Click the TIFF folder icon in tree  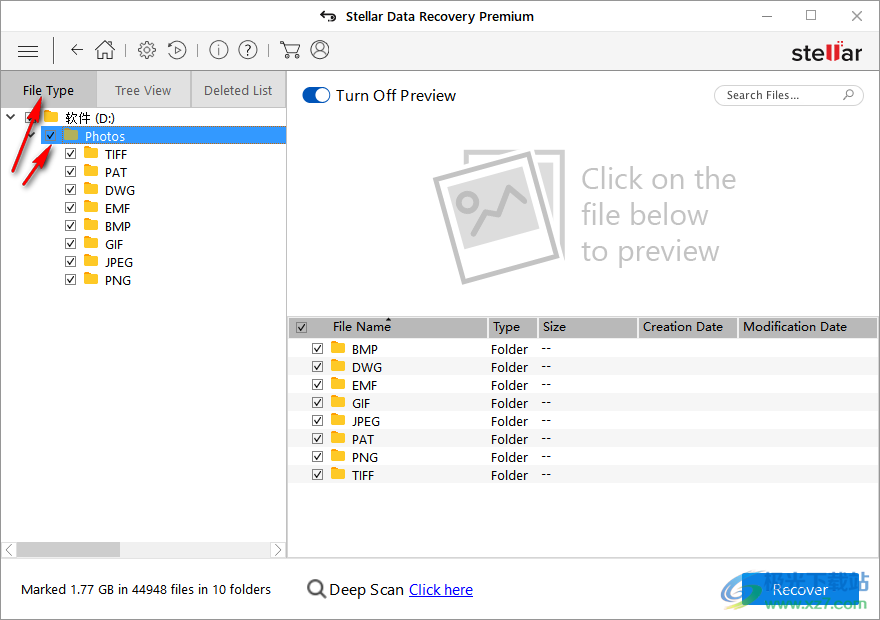[x=91, y=153]
